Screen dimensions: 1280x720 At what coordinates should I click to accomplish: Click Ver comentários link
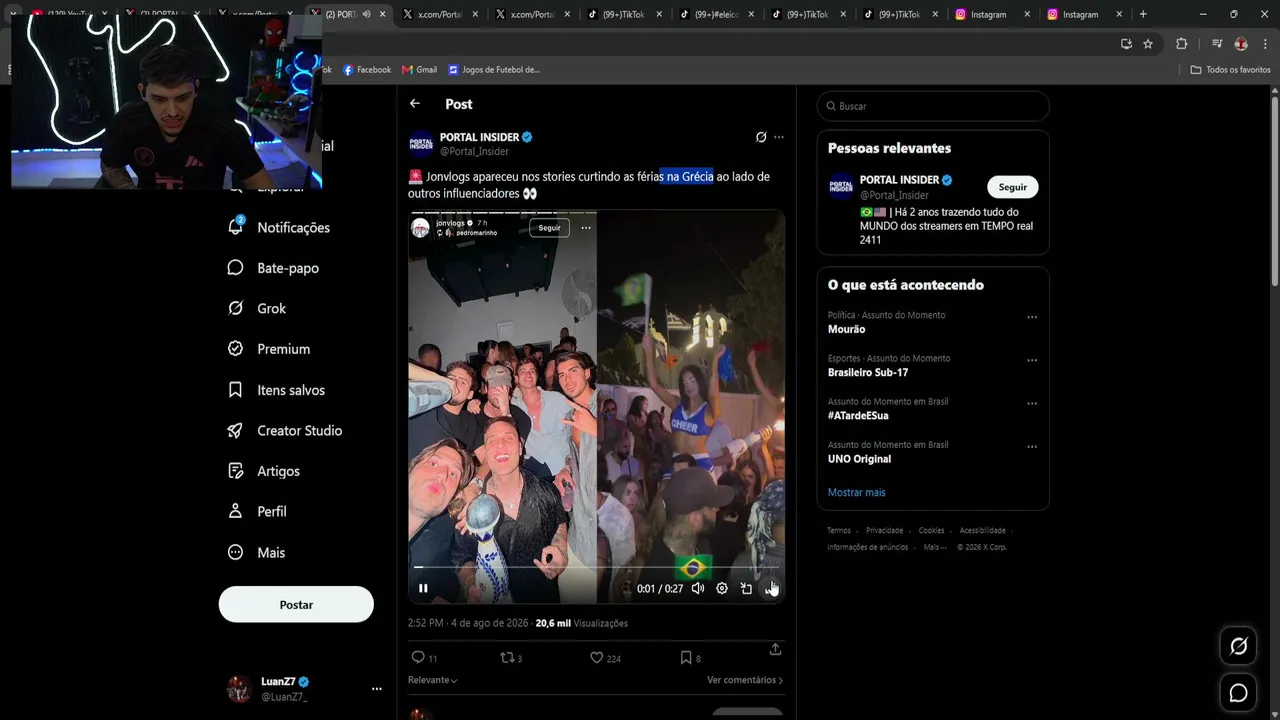745,680
